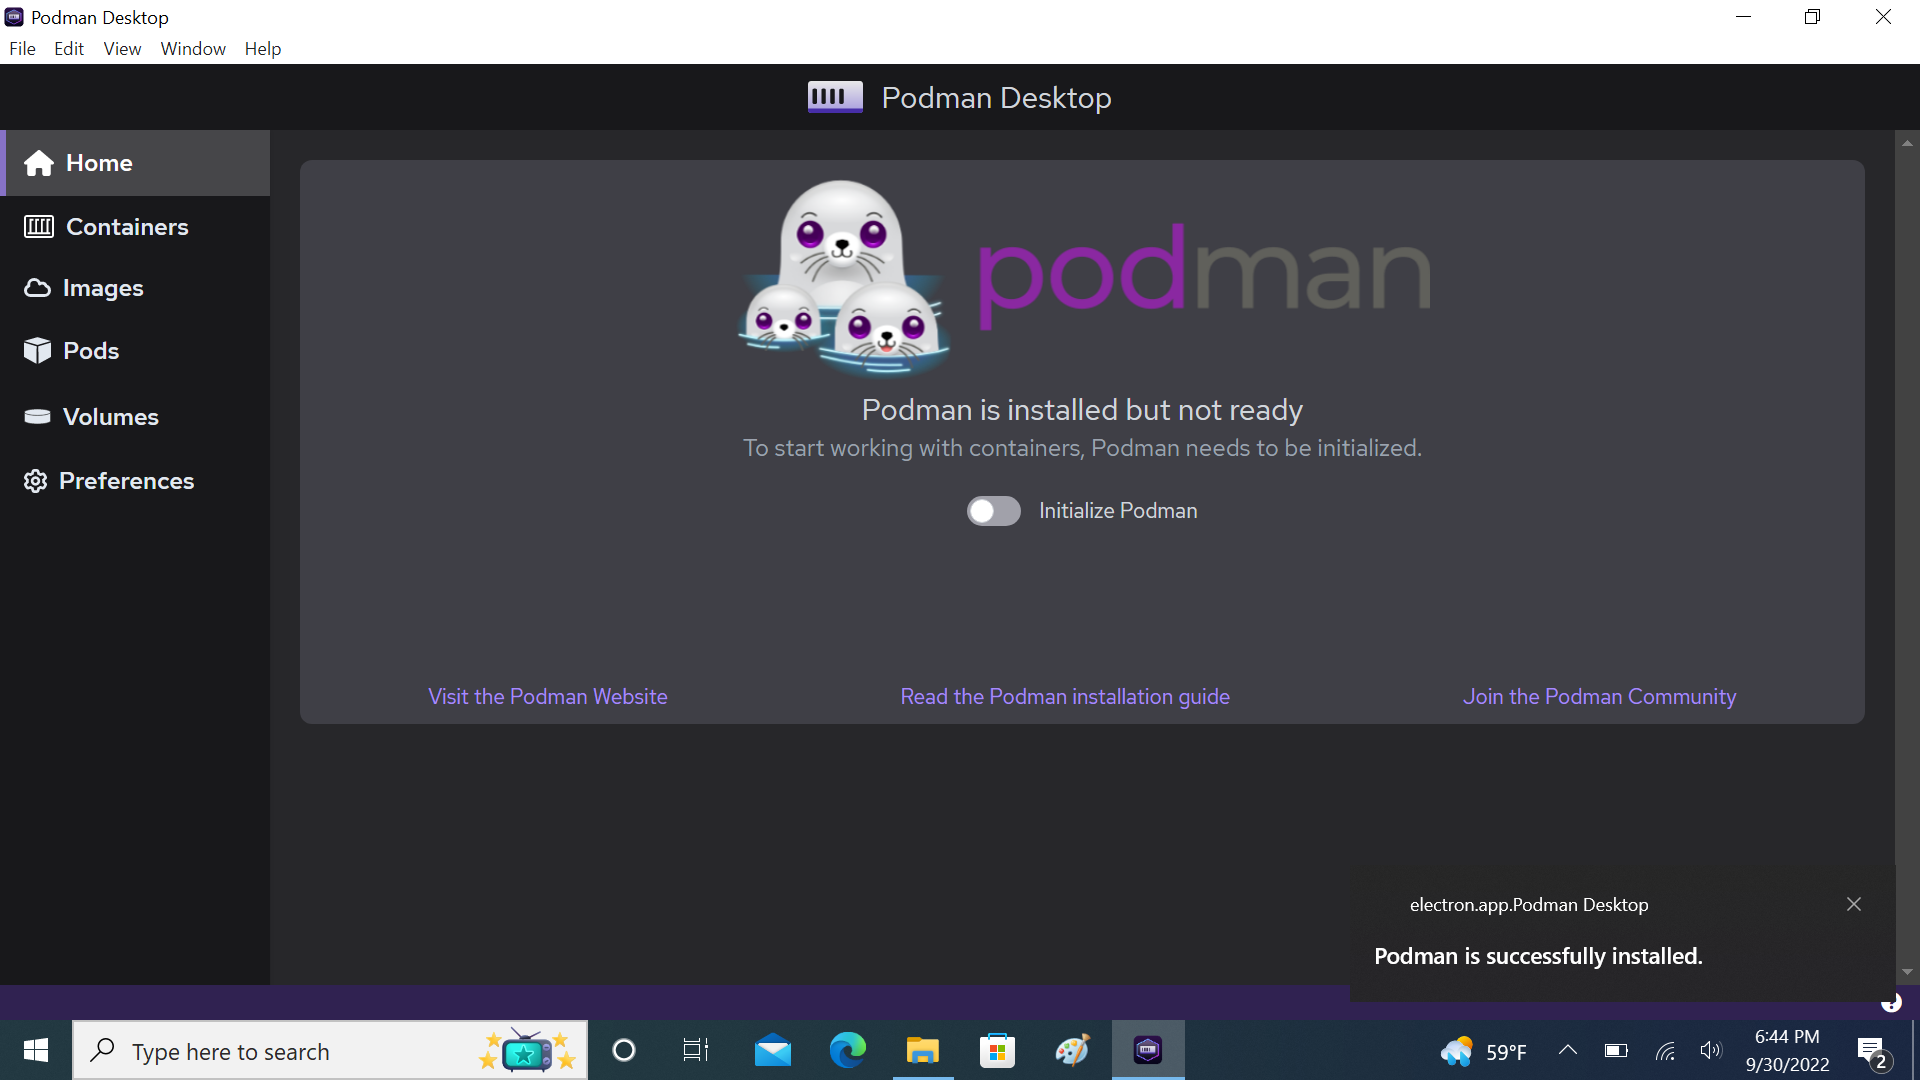
Task: Click the Podman Desktop taskbar icon
Action: (1148, 1050)
